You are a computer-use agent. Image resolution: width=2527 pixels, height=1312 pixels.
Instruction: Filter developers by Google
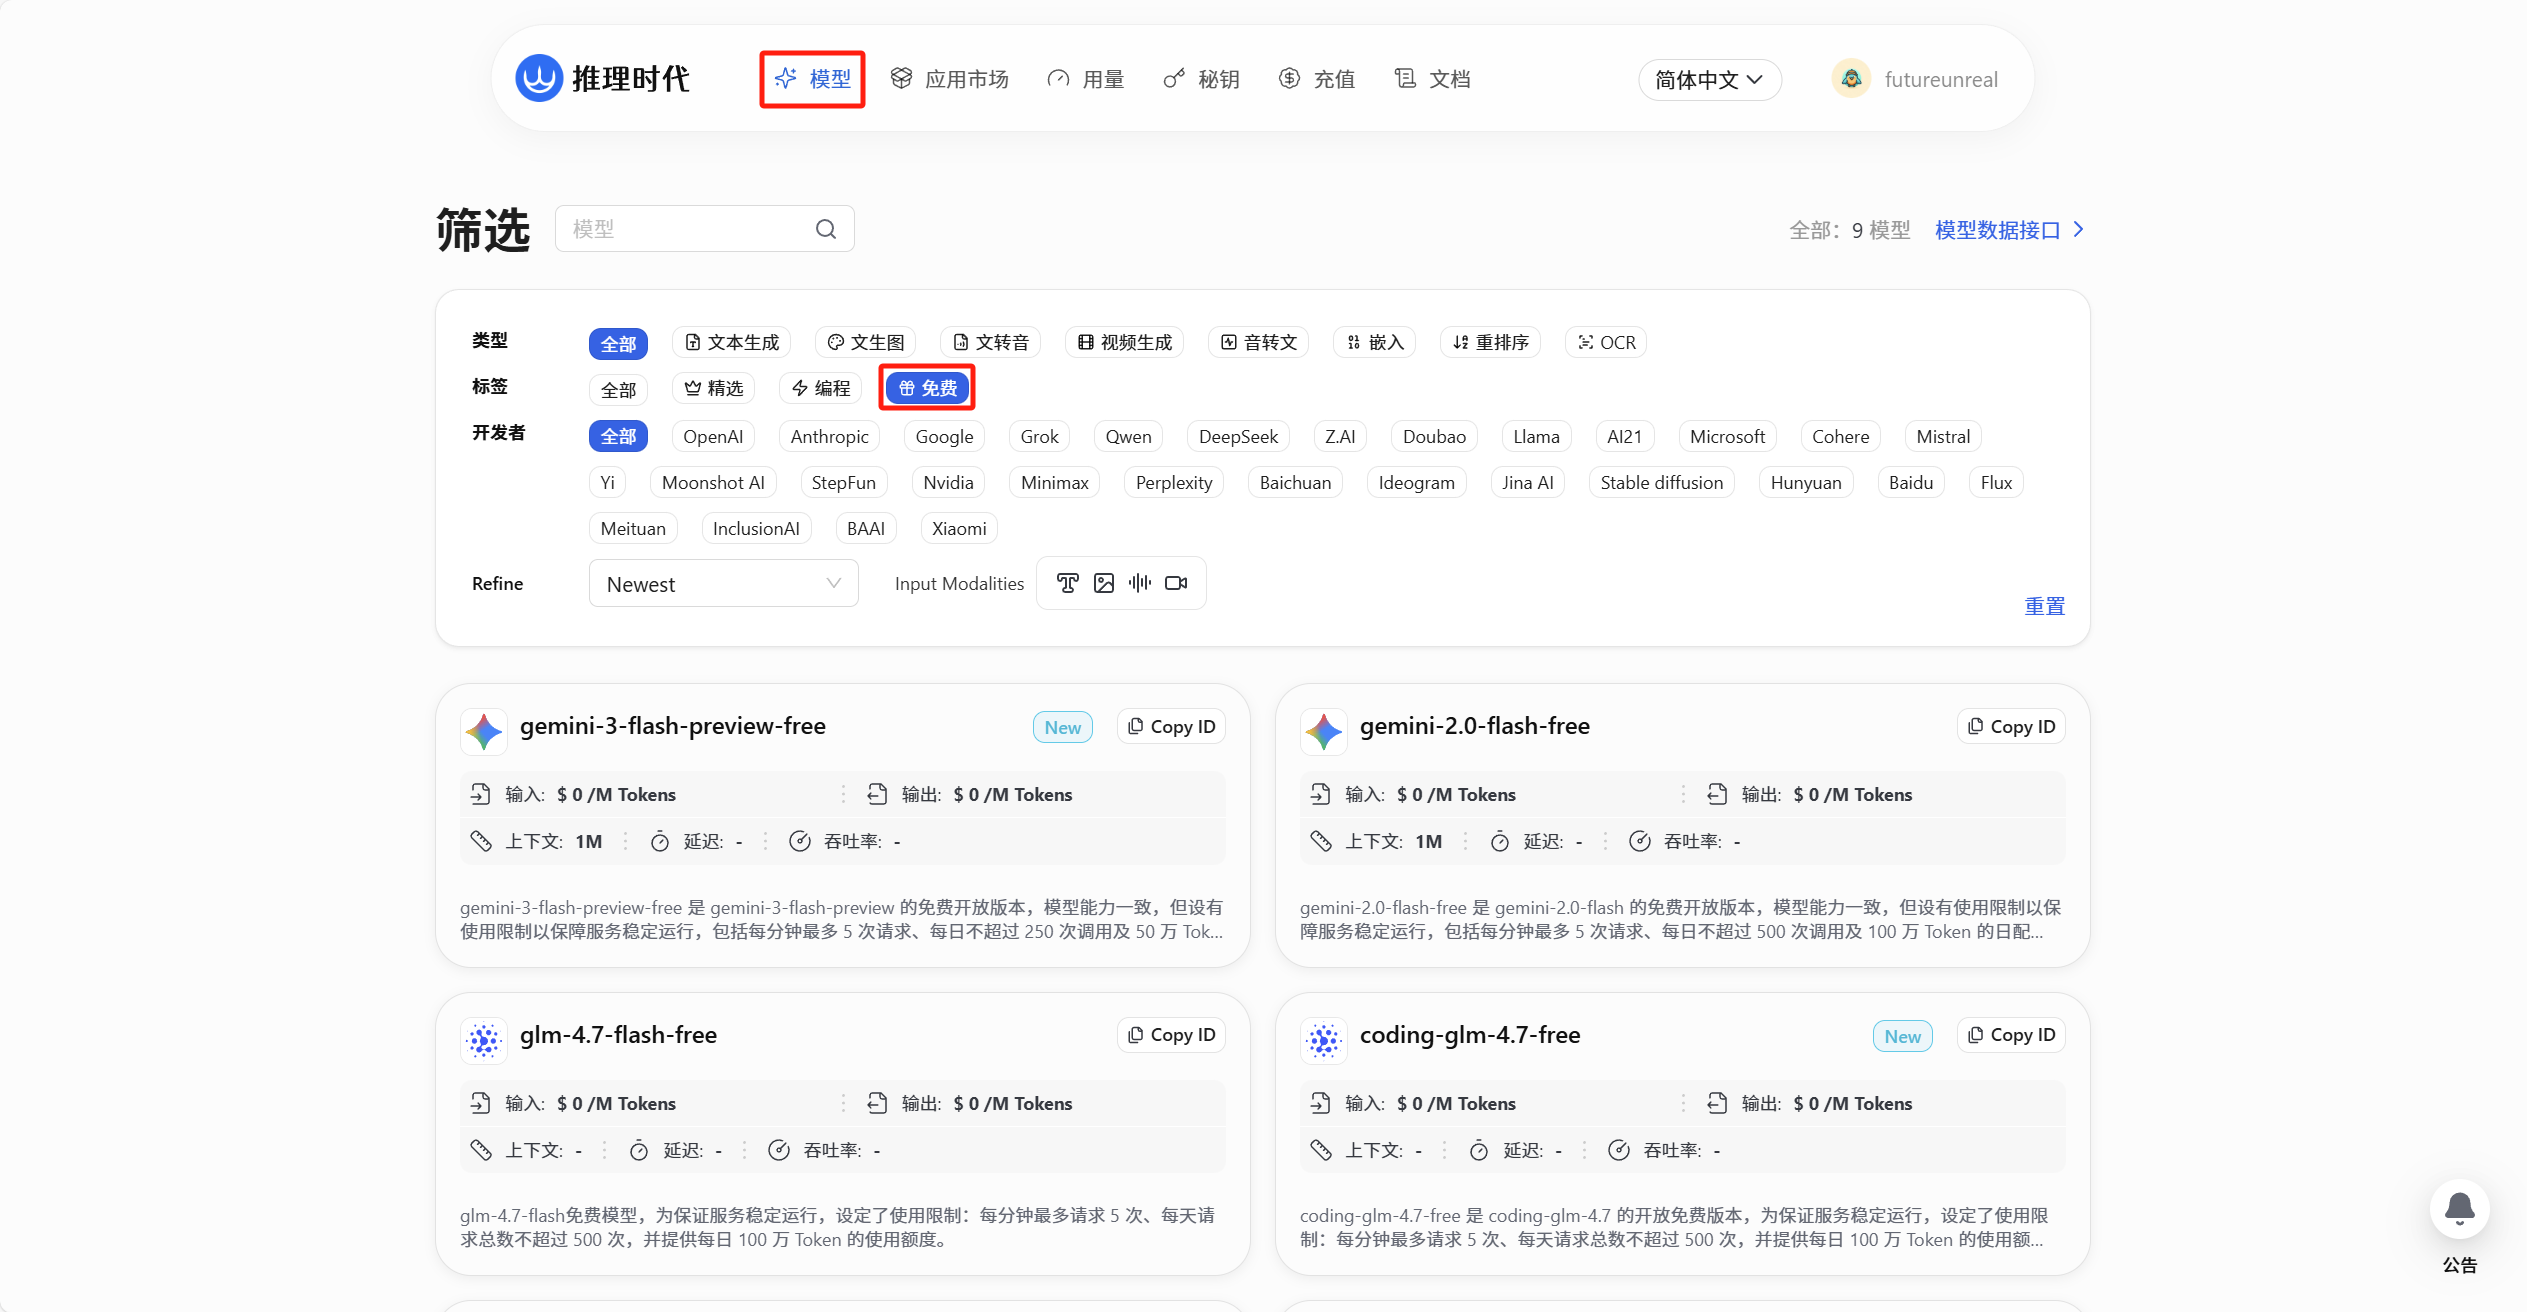pyautogui.click(x=944, y=437)
